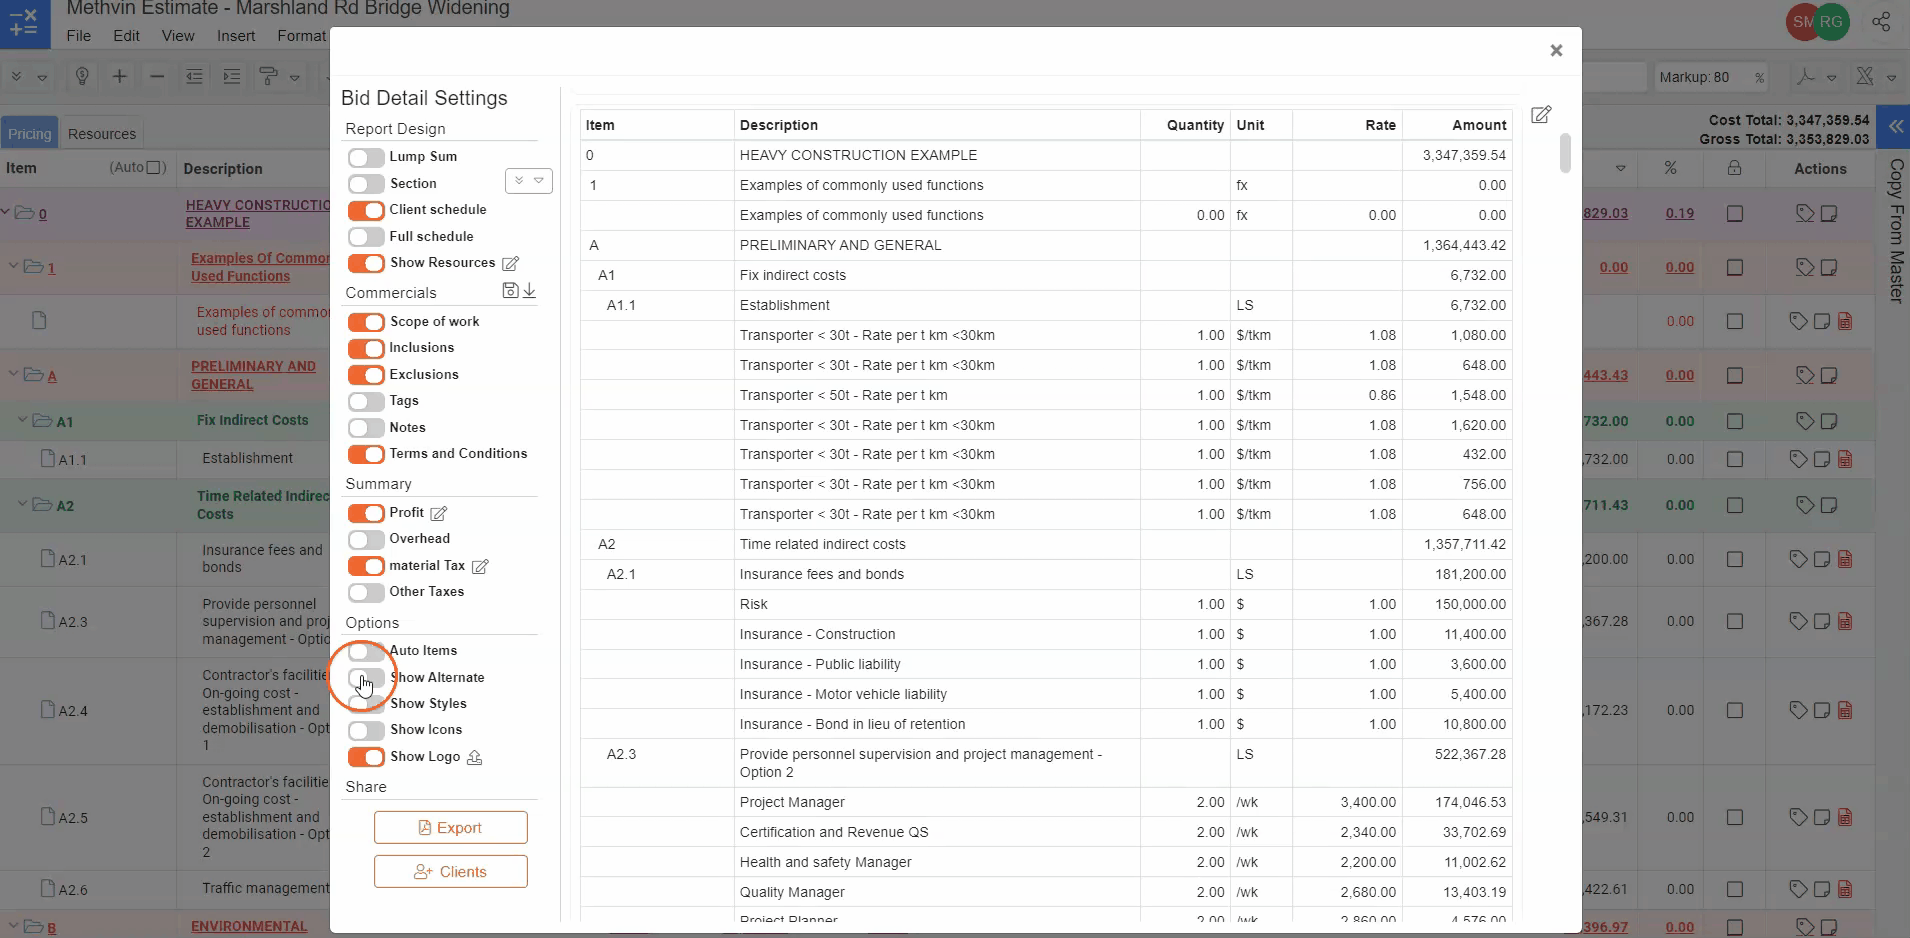The height and width of the screenshot is (938, 1910).
Task: Expand the Copy From Master side panel
Action: [1893, 127]
